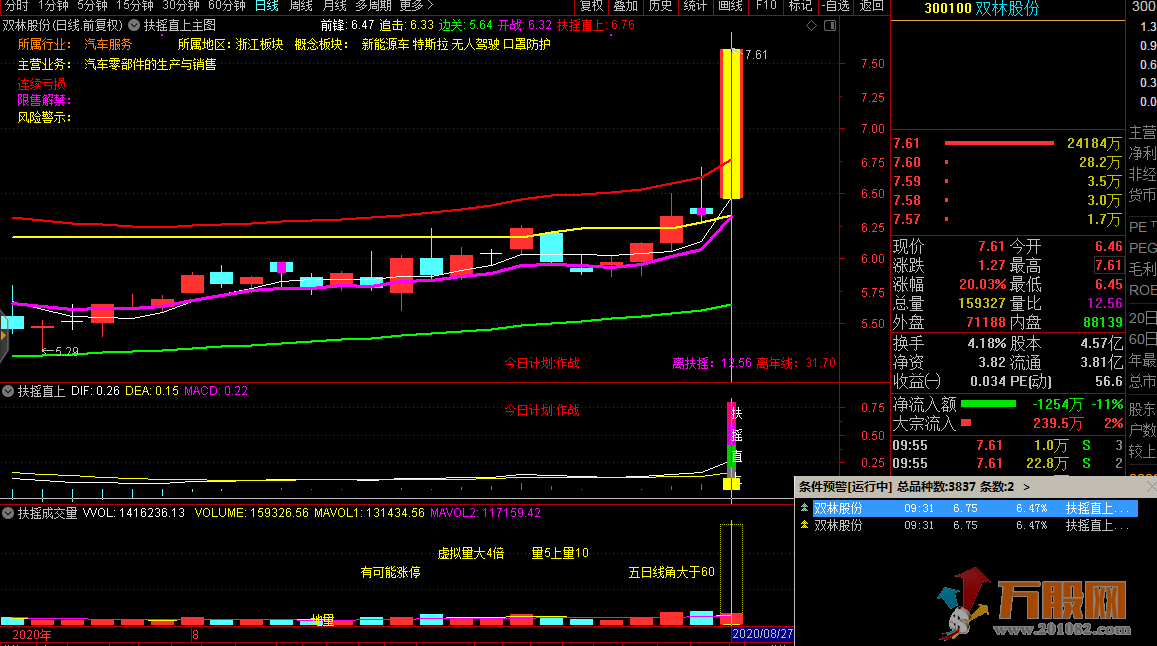1157x646 pixels.
Task: Click the square panel icon above the price axis
Action: point(830,26)
